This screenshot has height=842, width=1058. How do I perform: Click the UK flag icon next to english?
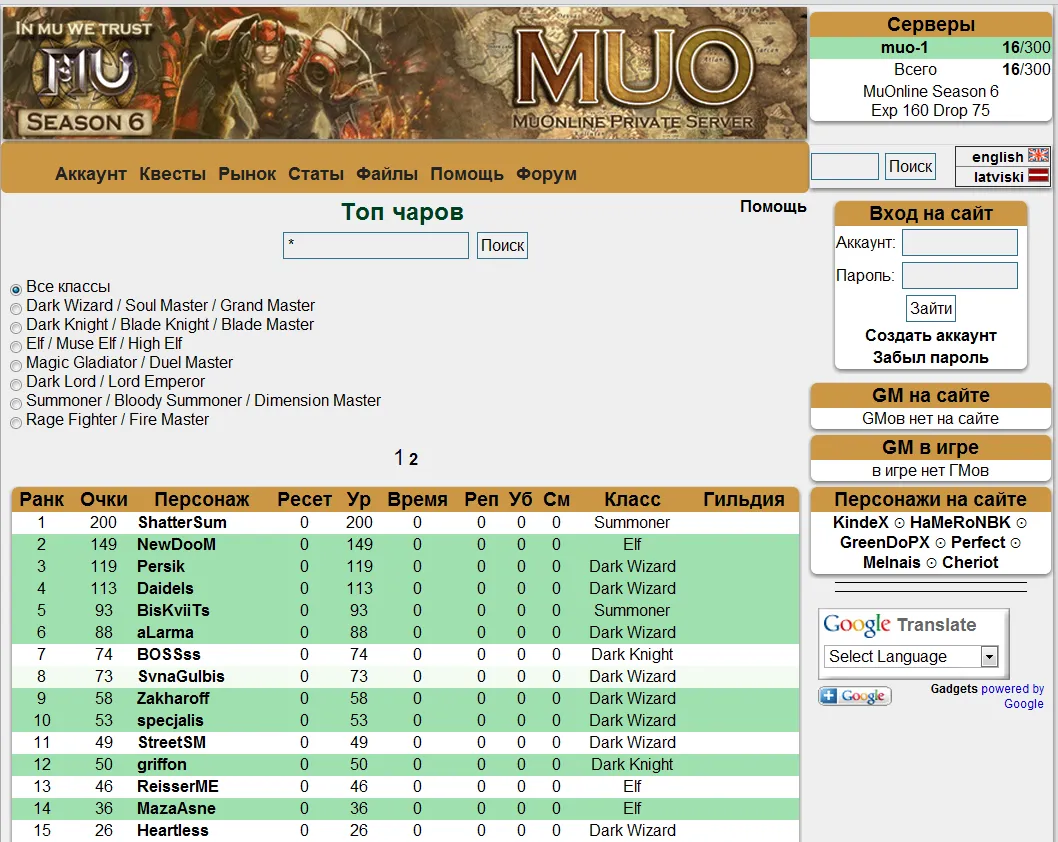click(x=1038, y=156)
